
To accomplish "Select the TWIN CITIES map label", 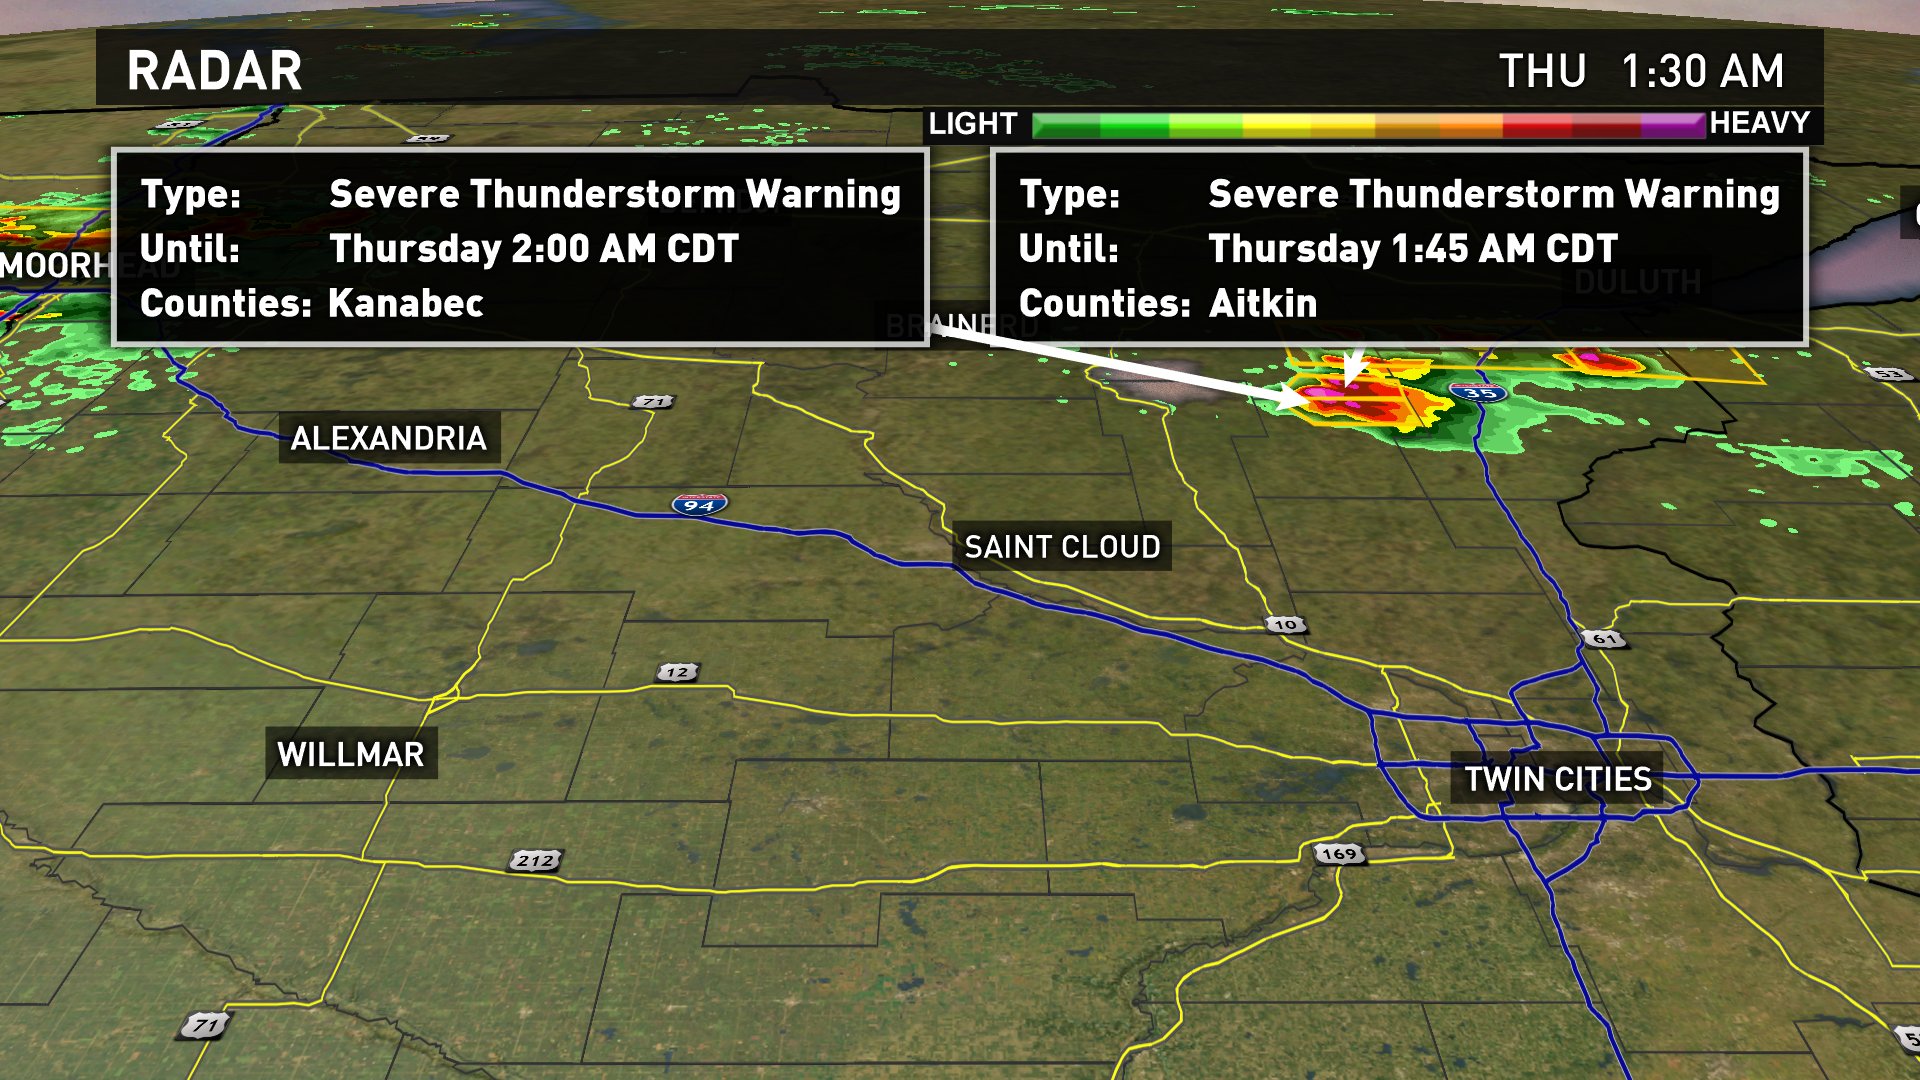I will click(x=1558, y=778).
